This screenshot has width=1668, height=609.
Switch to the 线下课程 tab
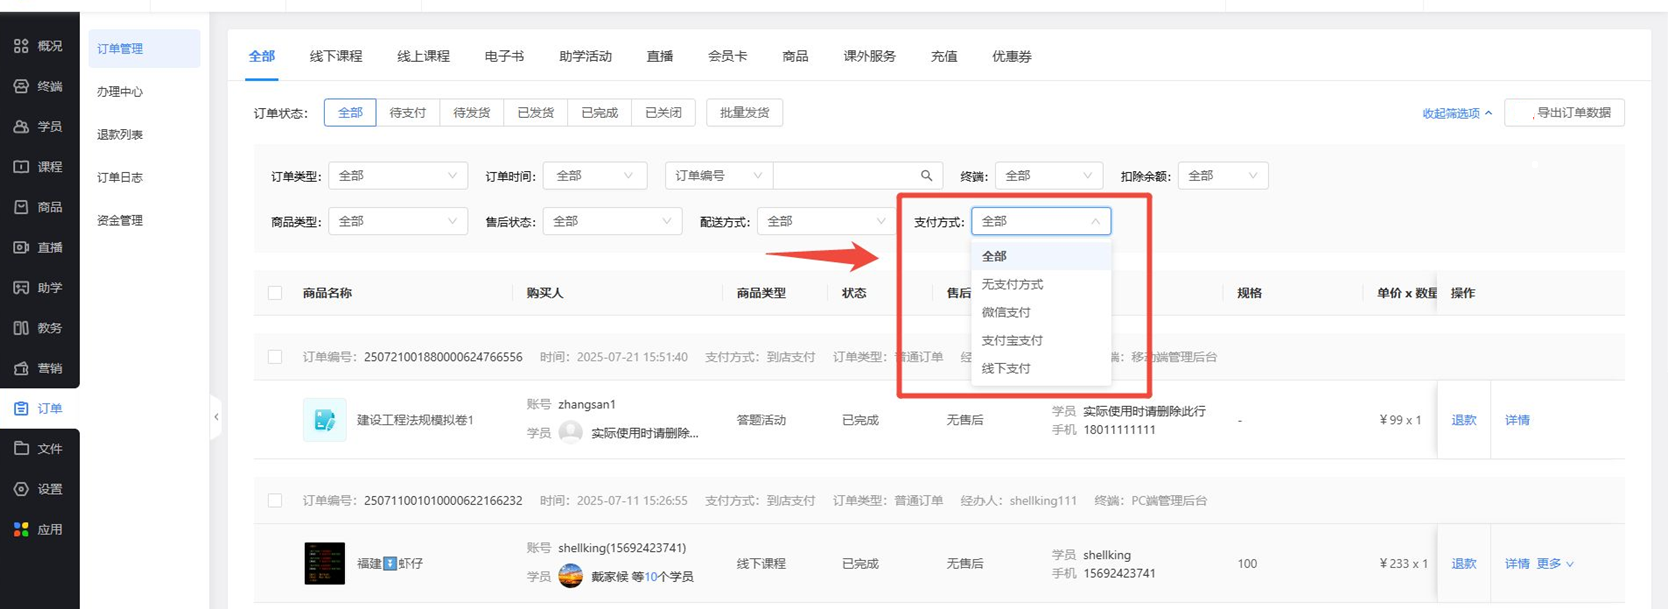click(336, 57)
